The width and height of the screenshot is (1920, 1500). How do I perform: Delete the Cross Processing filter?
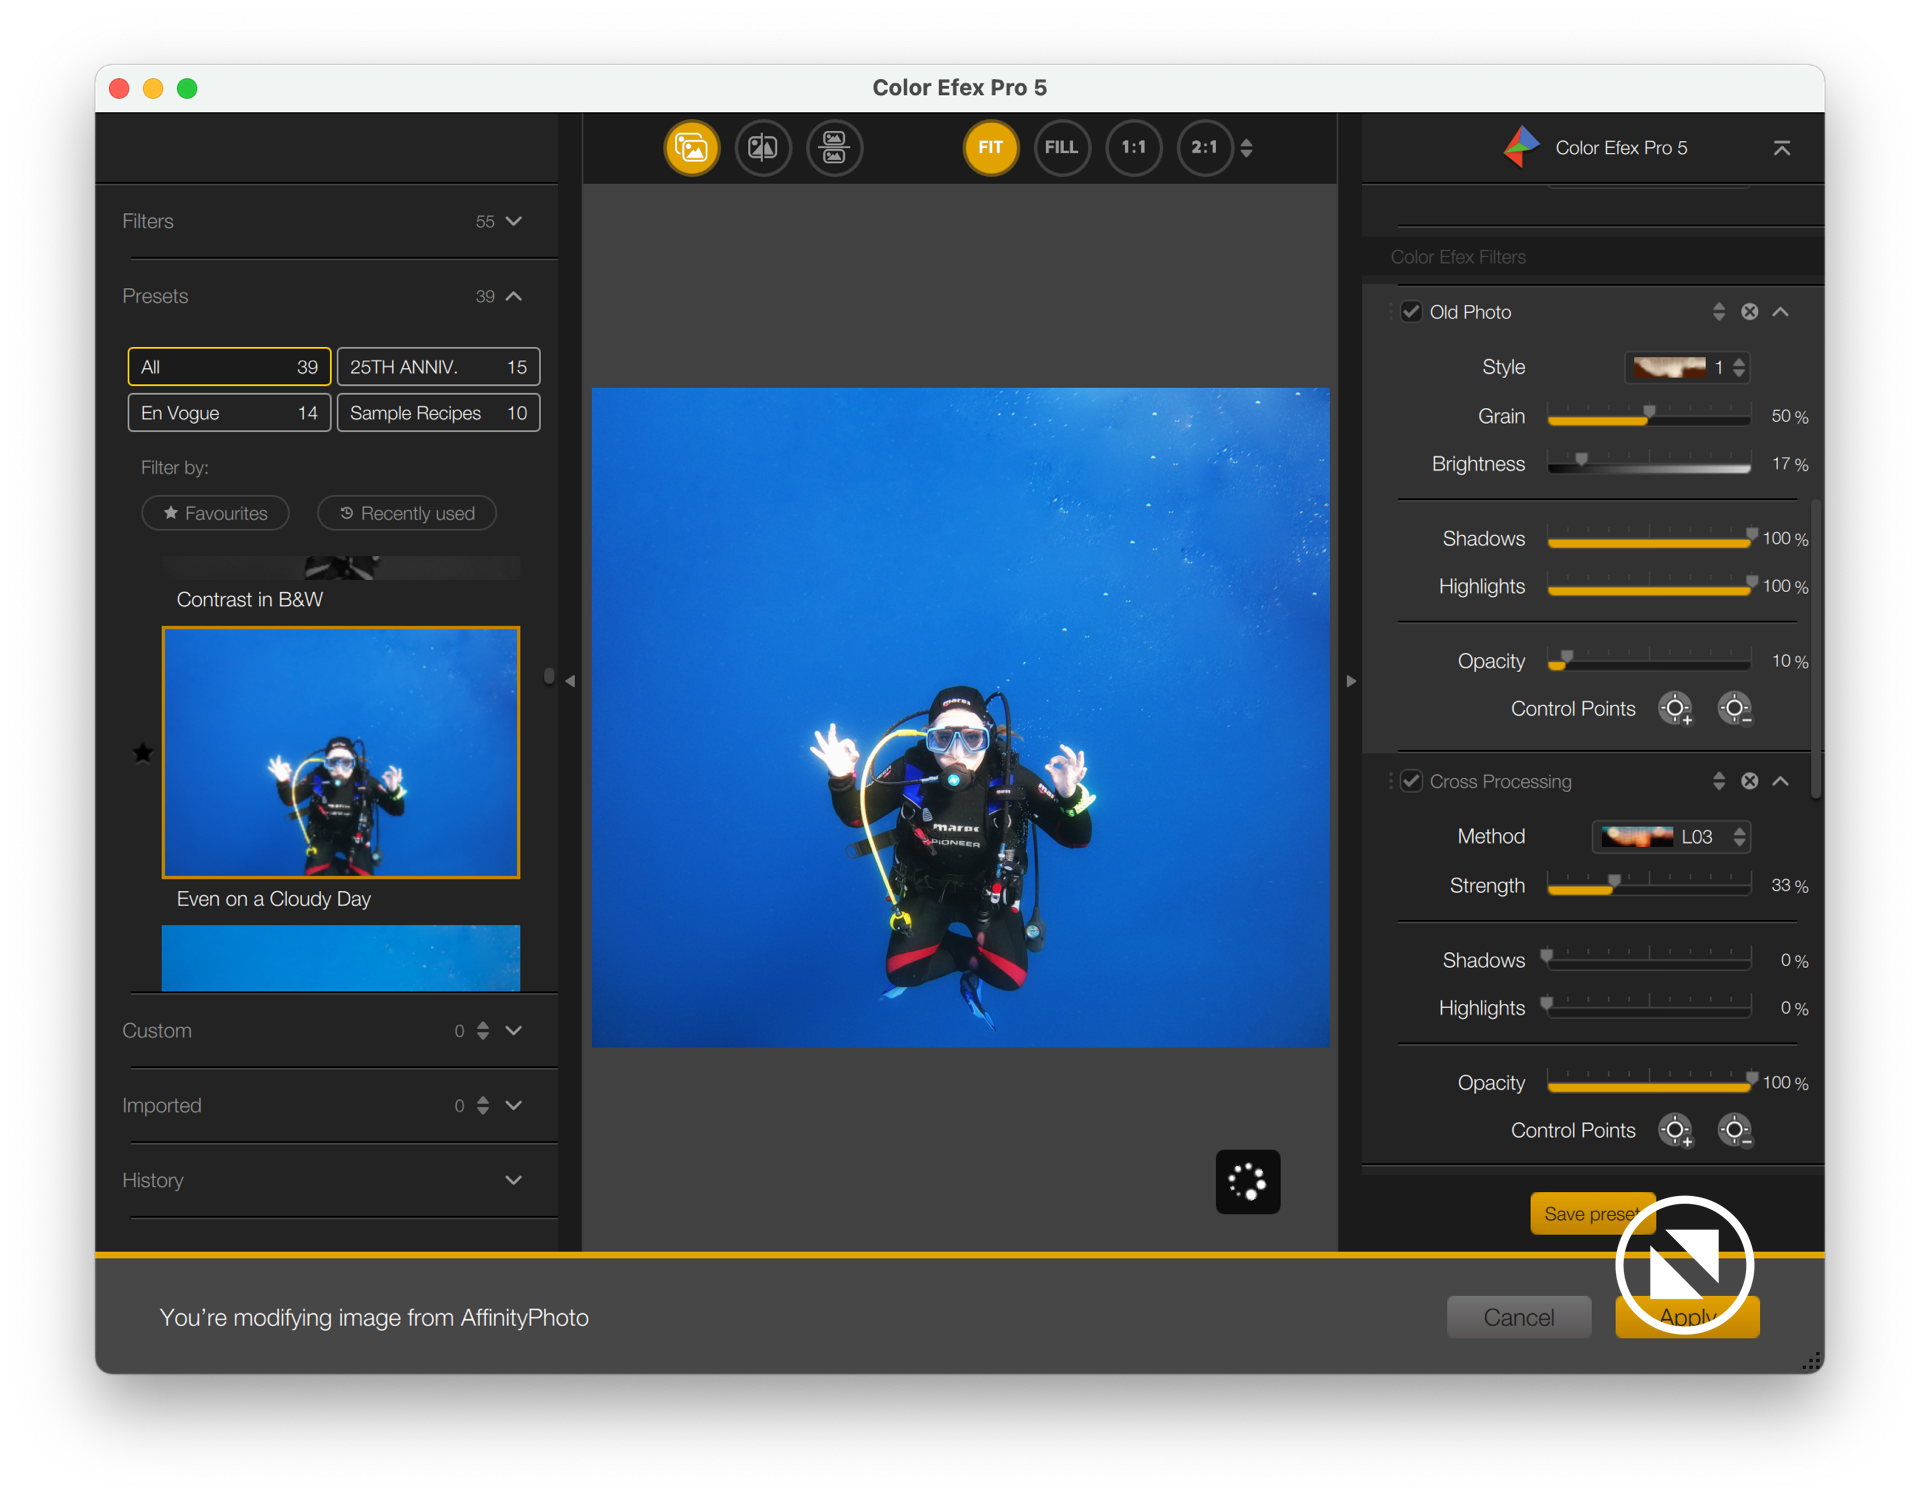(1749, 781)
